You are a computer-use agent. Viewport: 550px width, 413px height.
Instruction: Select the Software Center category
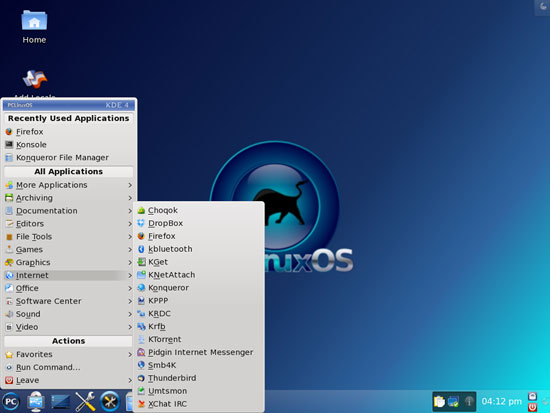(x=69, y=301)
